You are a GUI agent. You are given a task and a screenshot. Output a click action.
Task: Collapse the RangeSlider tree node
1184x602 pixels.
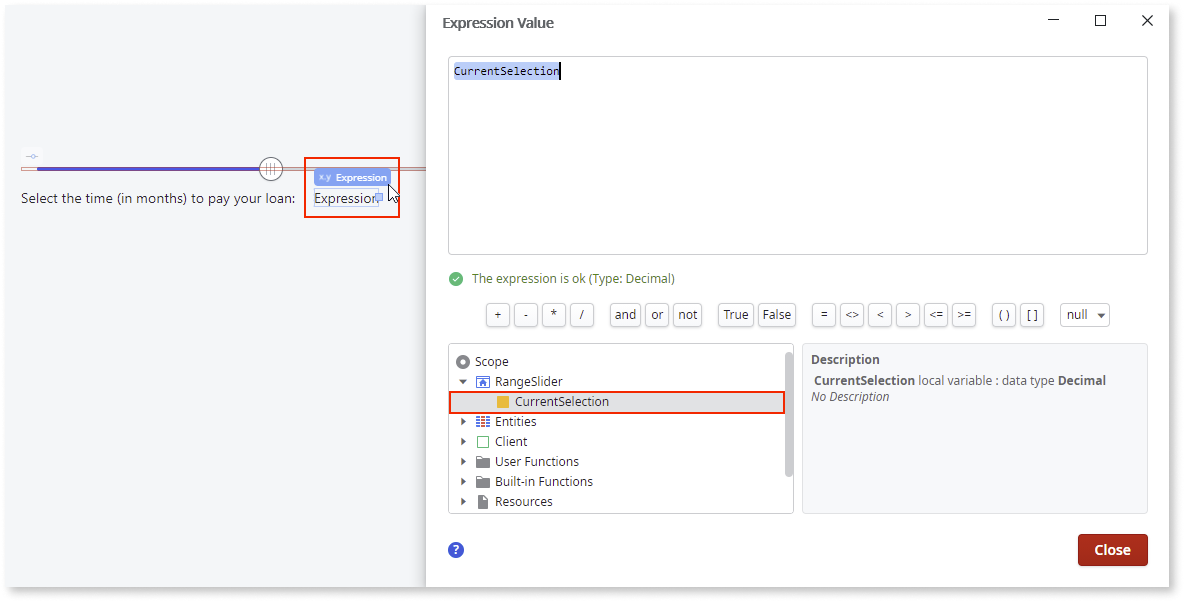pos(462,381)
